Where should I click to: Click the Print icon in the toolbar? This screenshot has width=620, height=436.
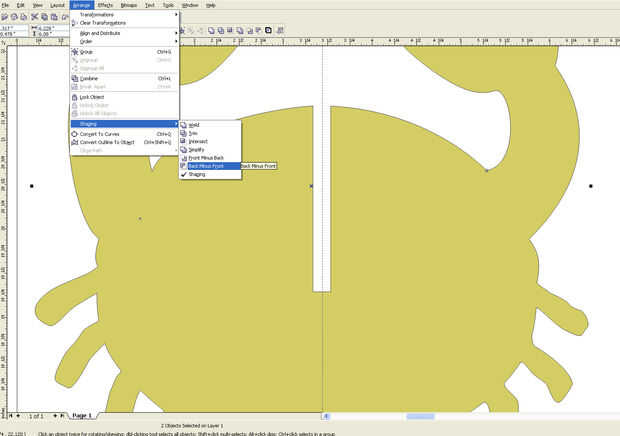tap(24, 17)
